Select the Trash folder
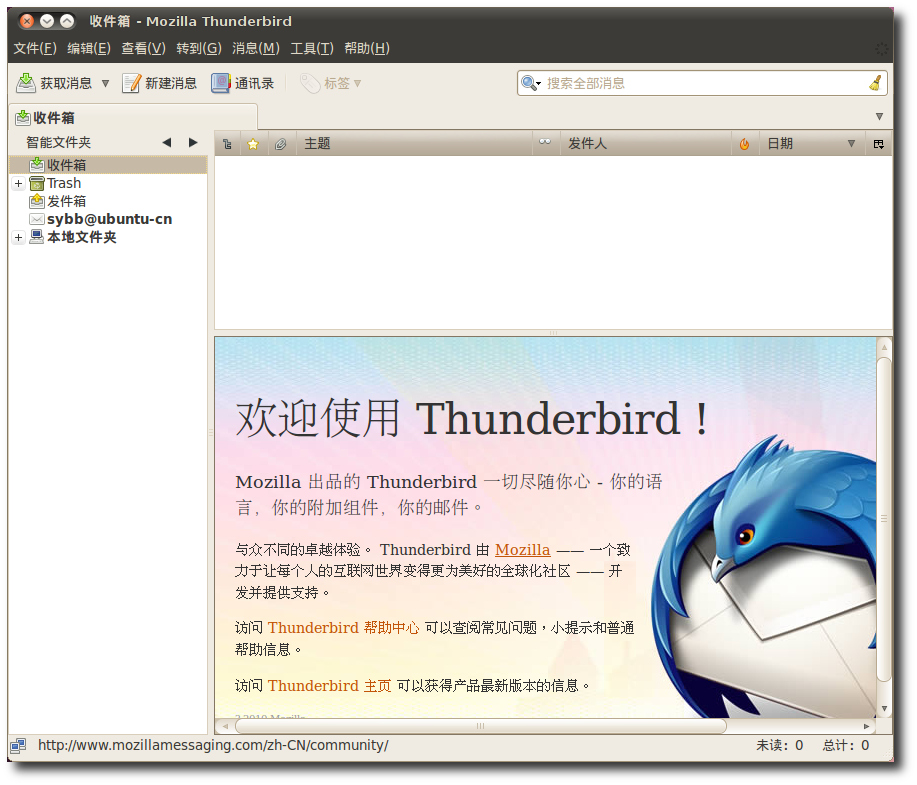 pos(64,183)
